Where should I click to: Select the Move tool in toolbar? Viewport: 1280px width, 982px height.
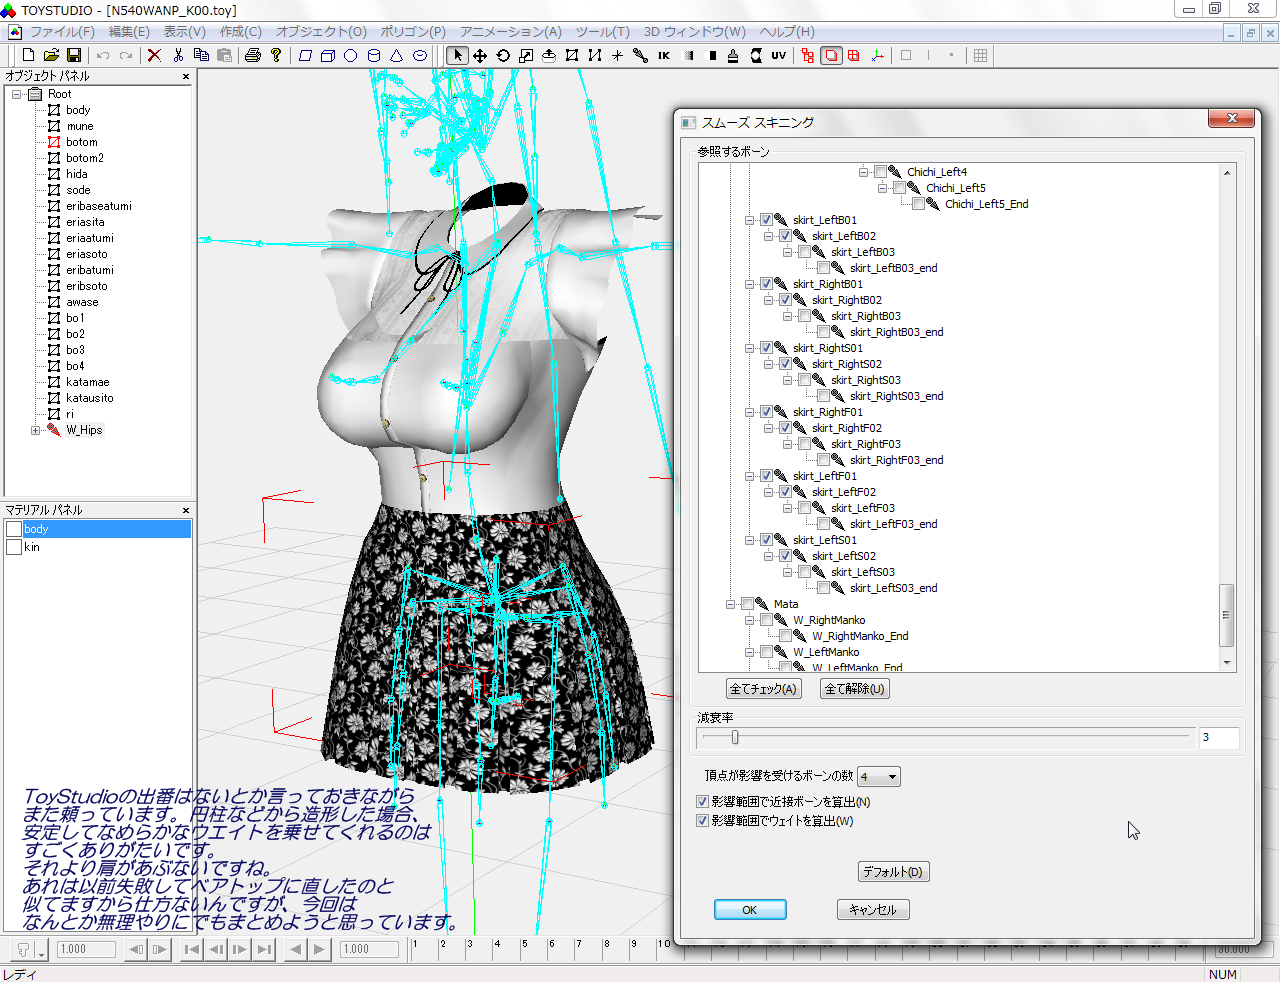pyautogui.click(x=480, y=56)
